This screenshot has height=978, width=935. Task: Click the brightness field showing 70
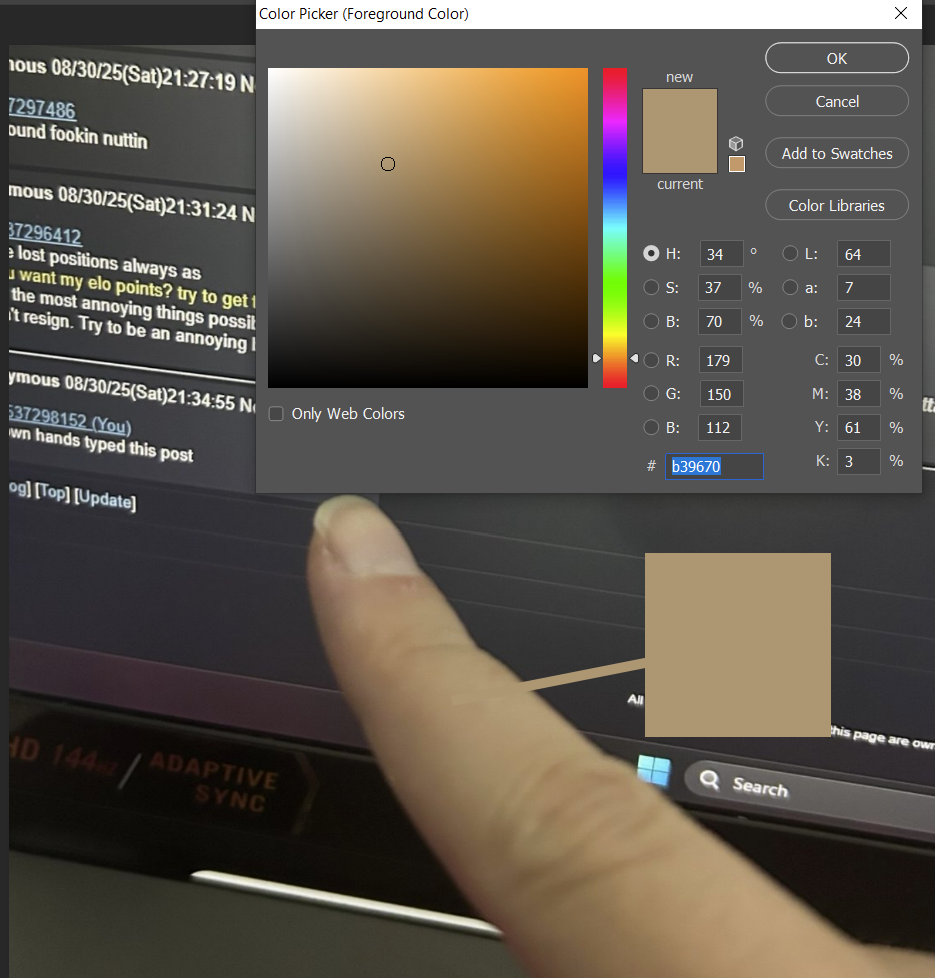[x=720, y=321]
